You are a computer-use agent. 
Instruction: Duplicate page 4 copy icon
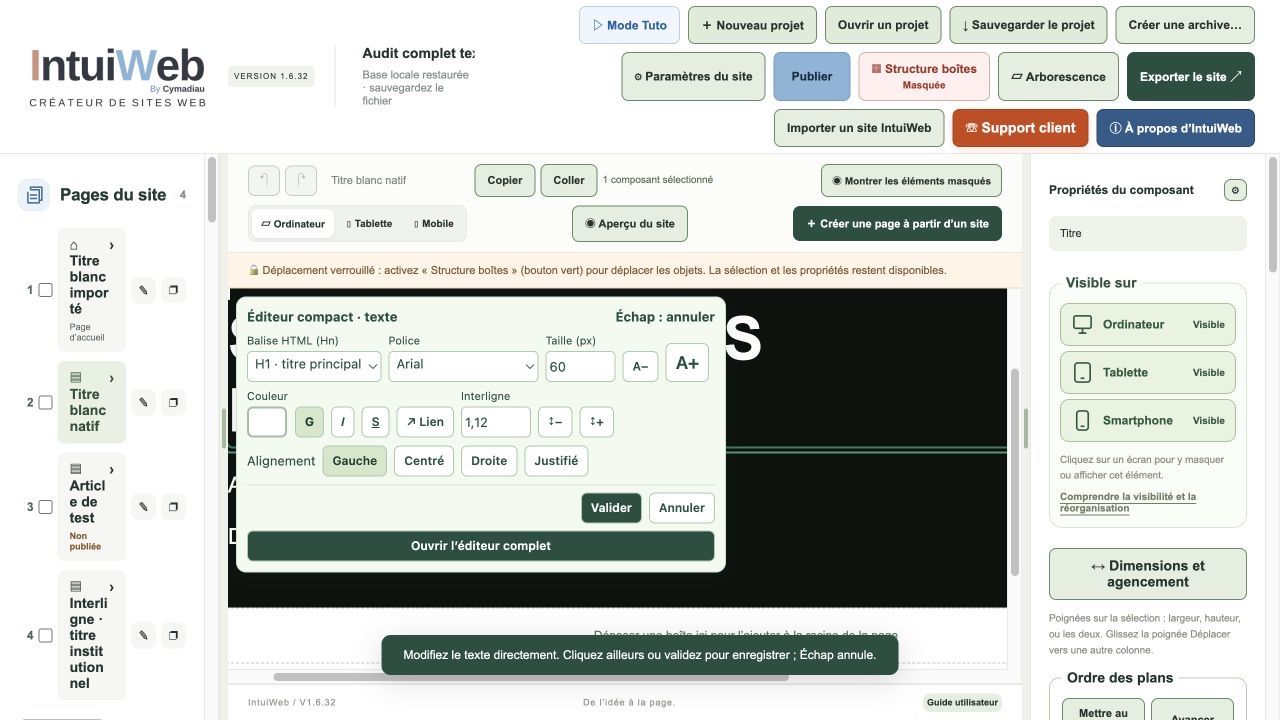click(x=173, y=635)
